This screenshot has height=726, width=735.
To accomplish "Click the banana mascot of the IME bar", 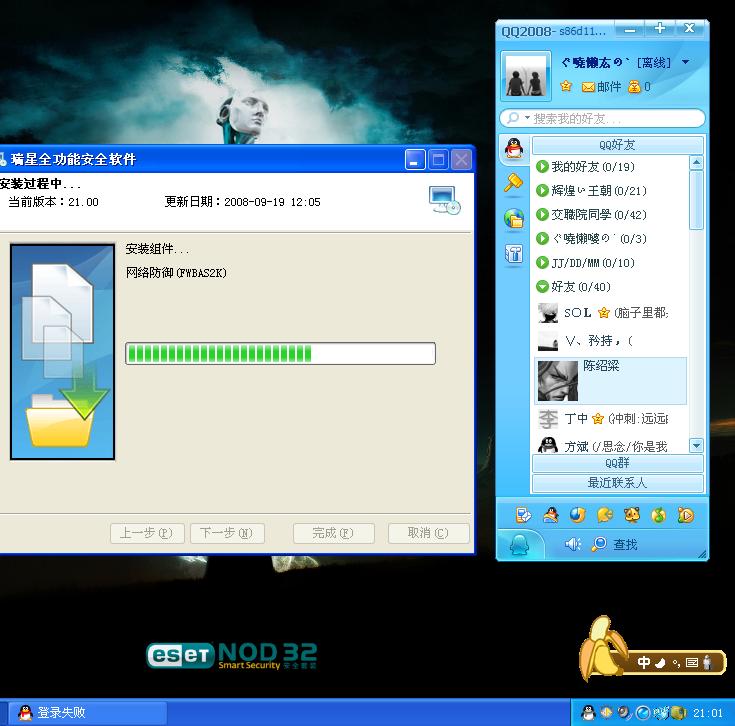I will [x=601, y=647].
